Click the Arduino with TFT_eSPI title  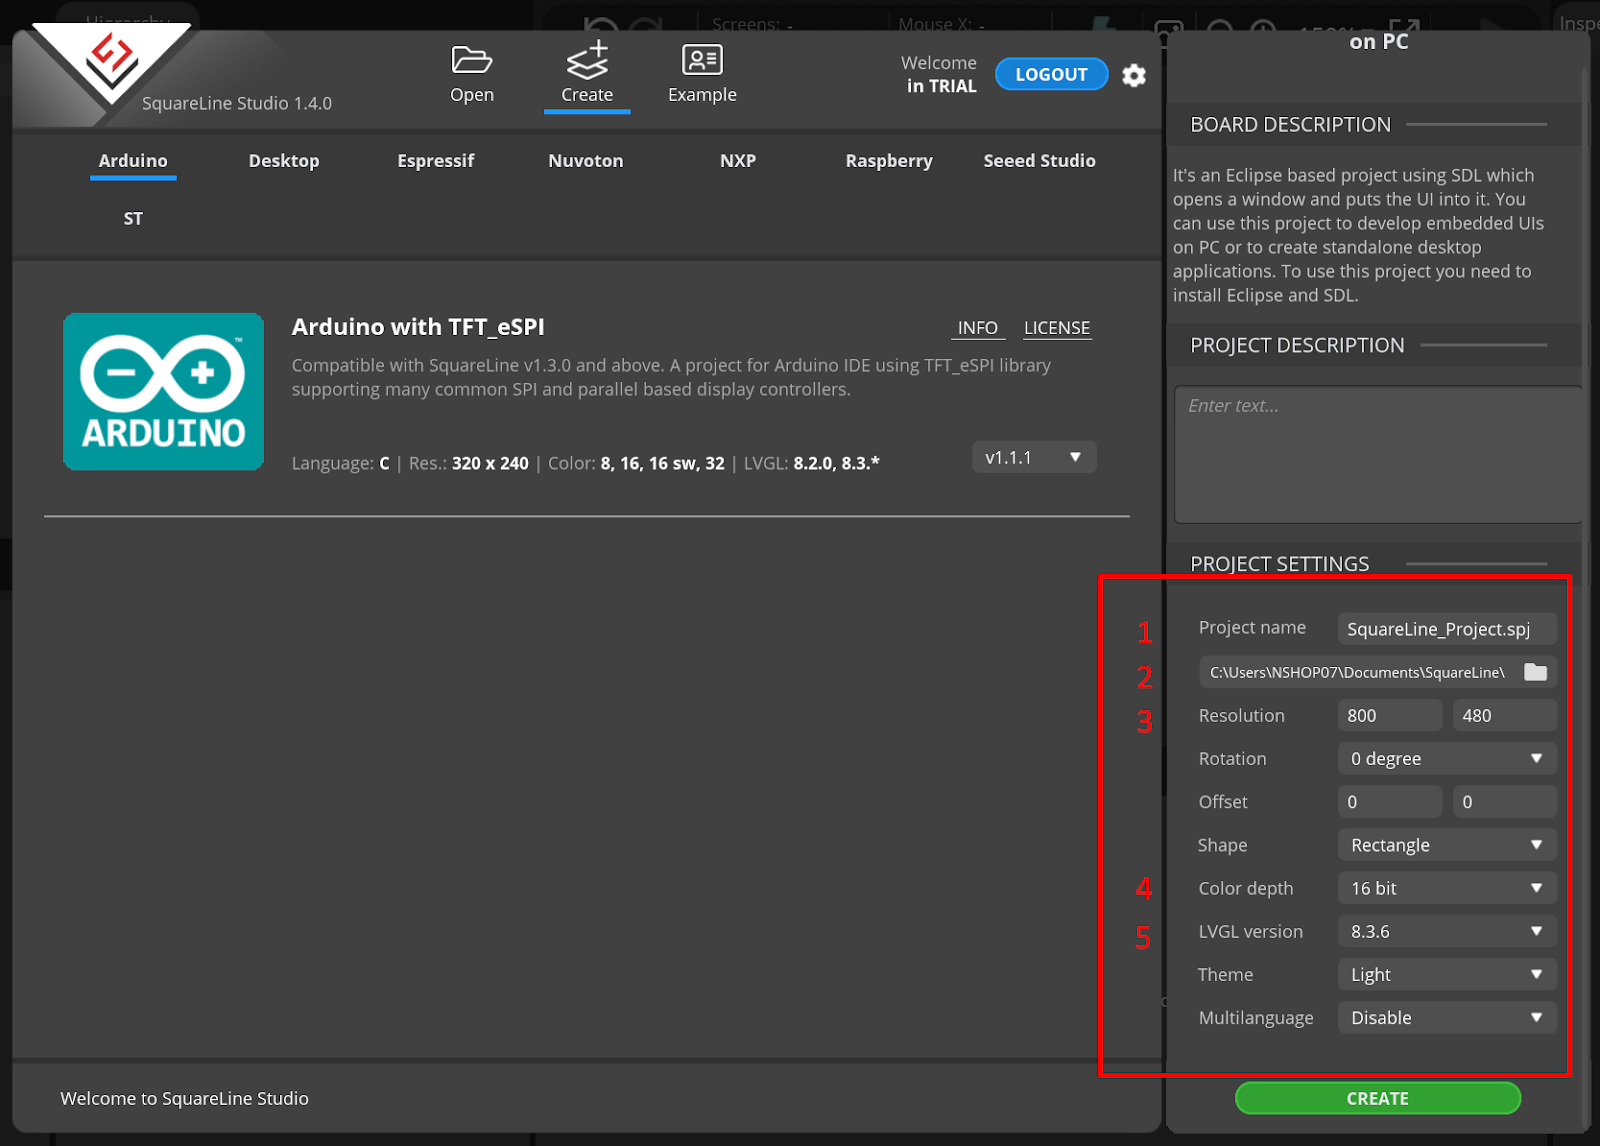418,327
